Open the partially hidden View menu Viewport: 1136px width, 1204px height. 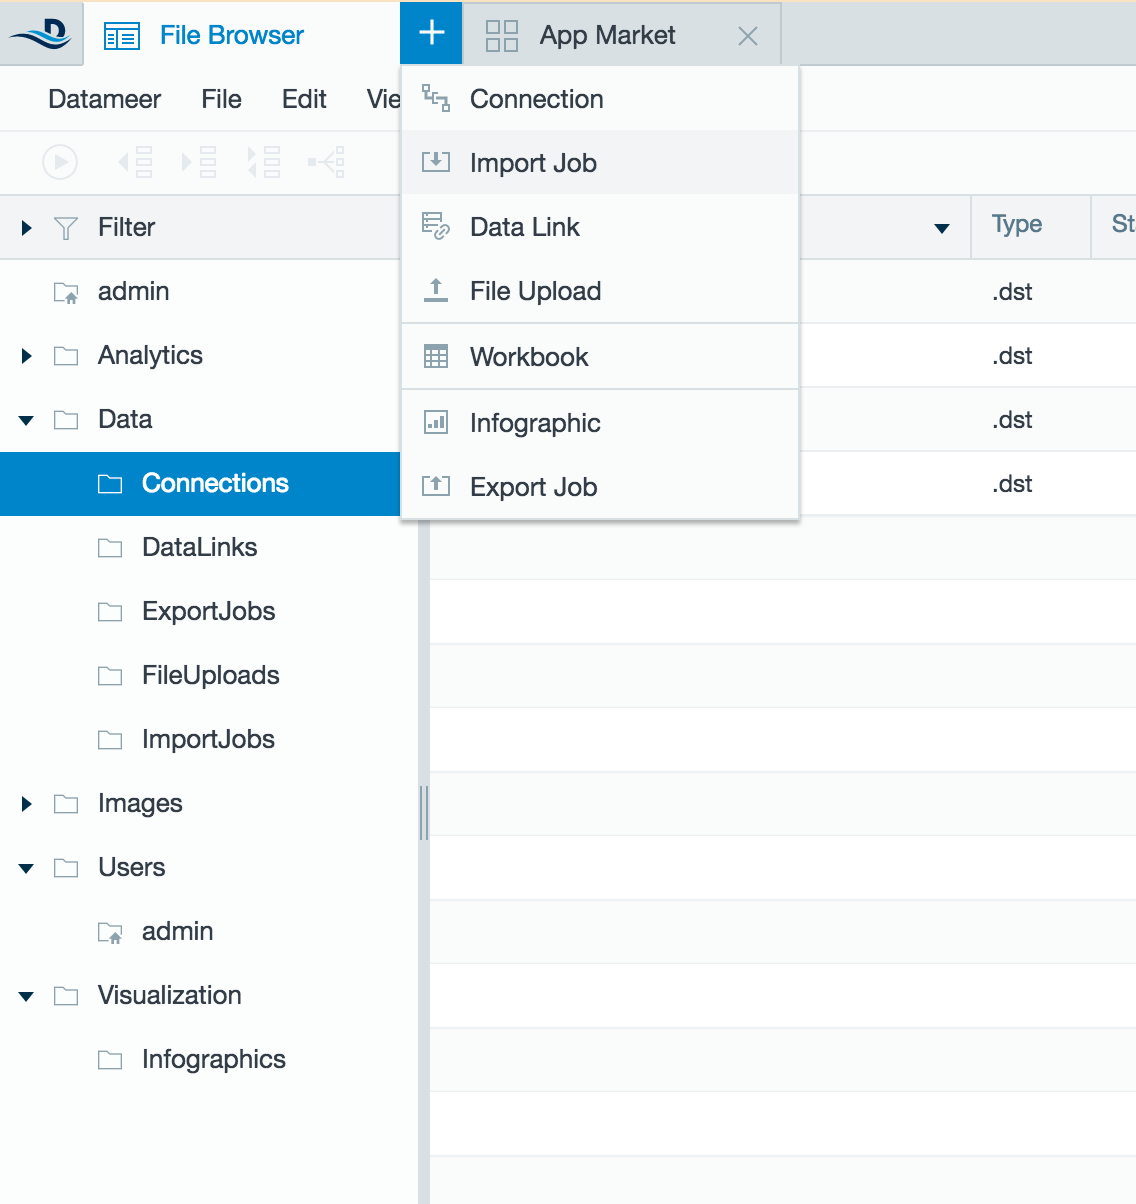383,99
